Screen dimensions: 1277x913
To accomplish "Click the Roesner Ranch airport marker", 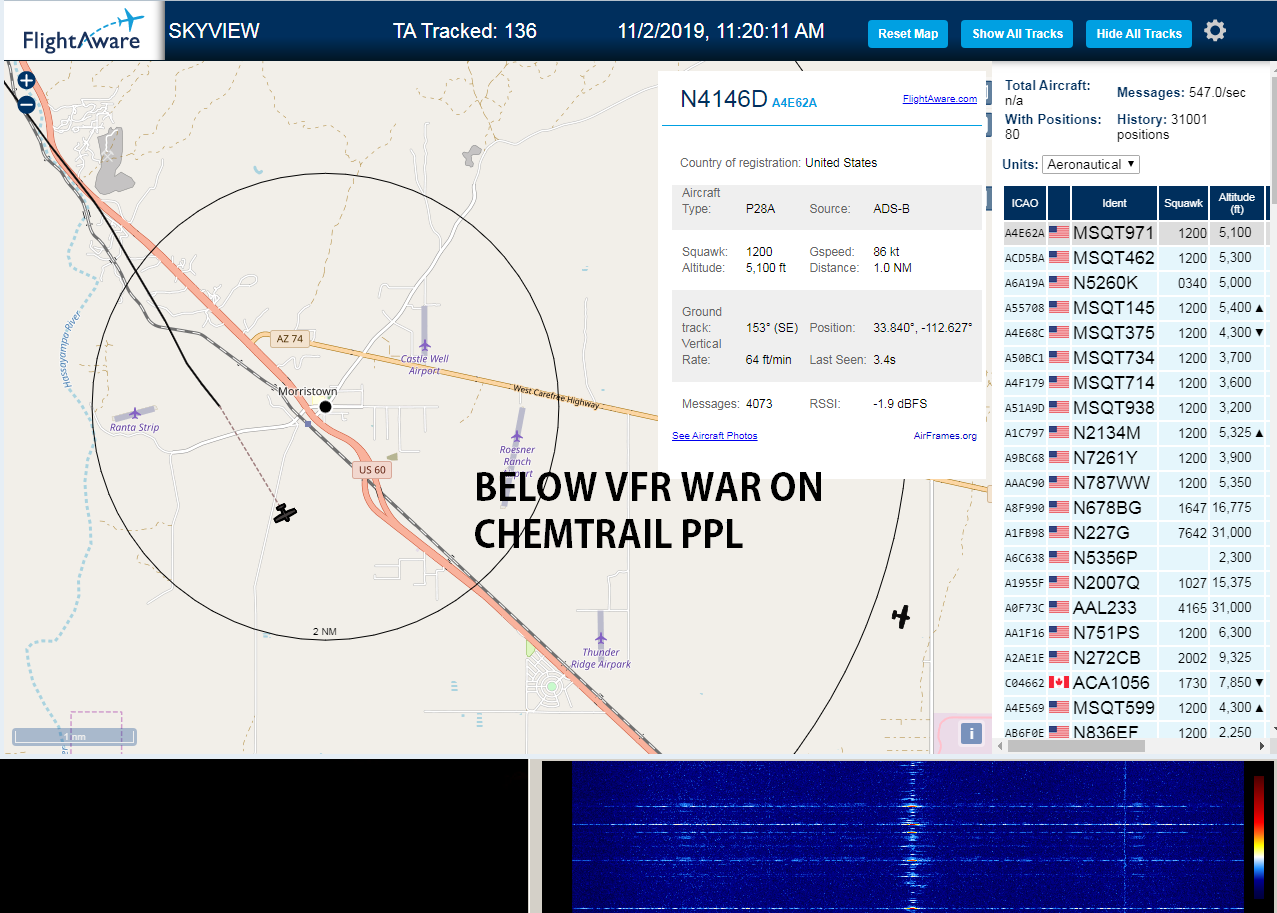I will 517,437.
